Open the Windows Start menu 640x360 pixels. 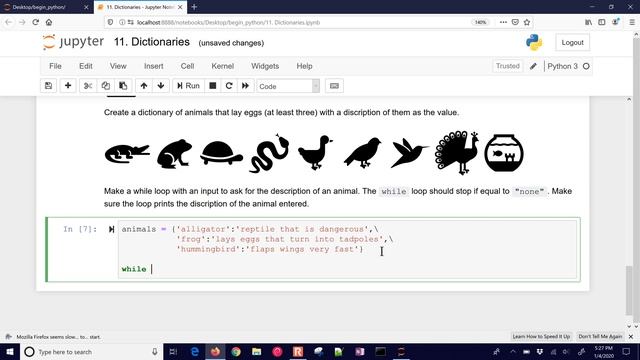tap(9, 351)
